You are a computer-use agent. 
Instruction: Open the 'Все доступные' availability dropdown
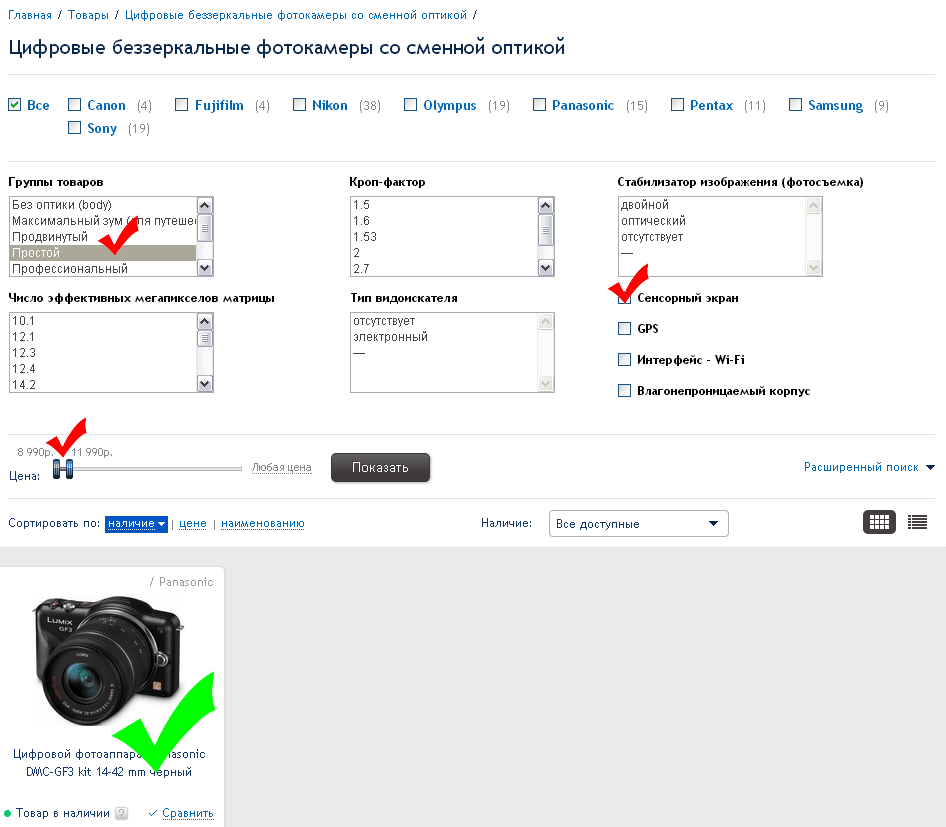638,524
